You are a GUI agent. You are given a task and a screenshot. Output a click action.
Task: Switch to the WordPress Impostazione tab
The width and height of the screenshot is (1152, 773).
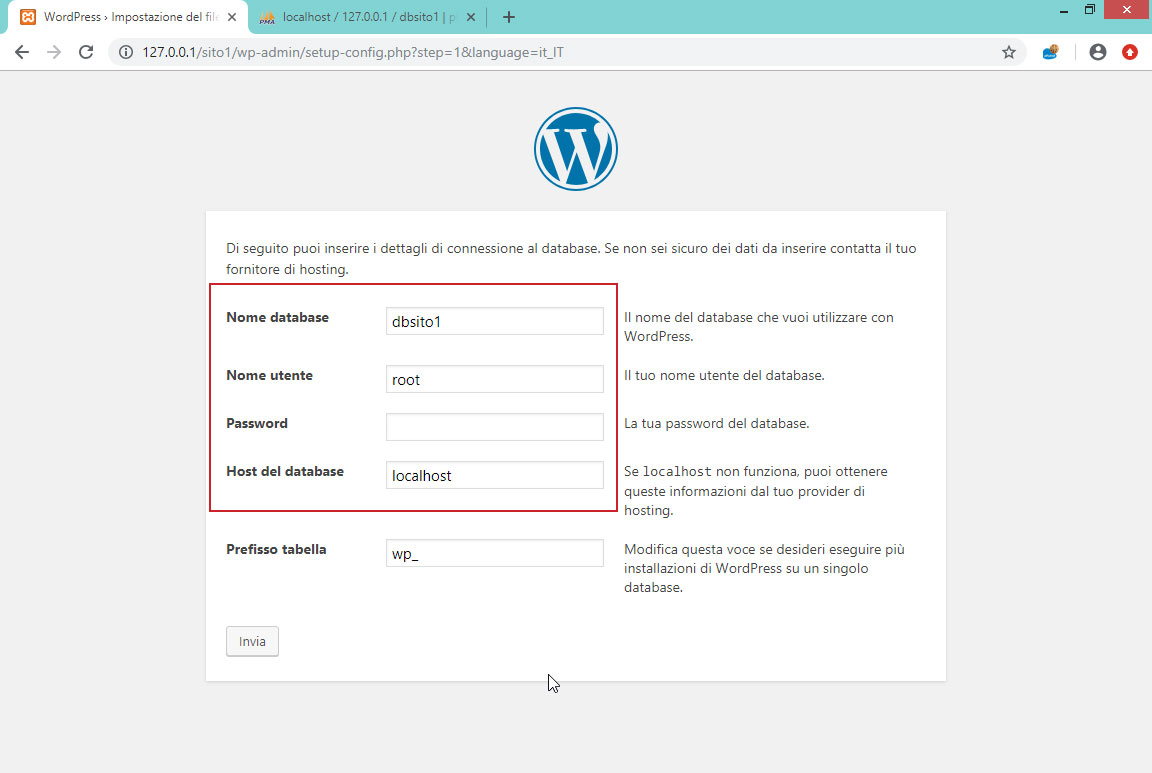click(129, 17)
